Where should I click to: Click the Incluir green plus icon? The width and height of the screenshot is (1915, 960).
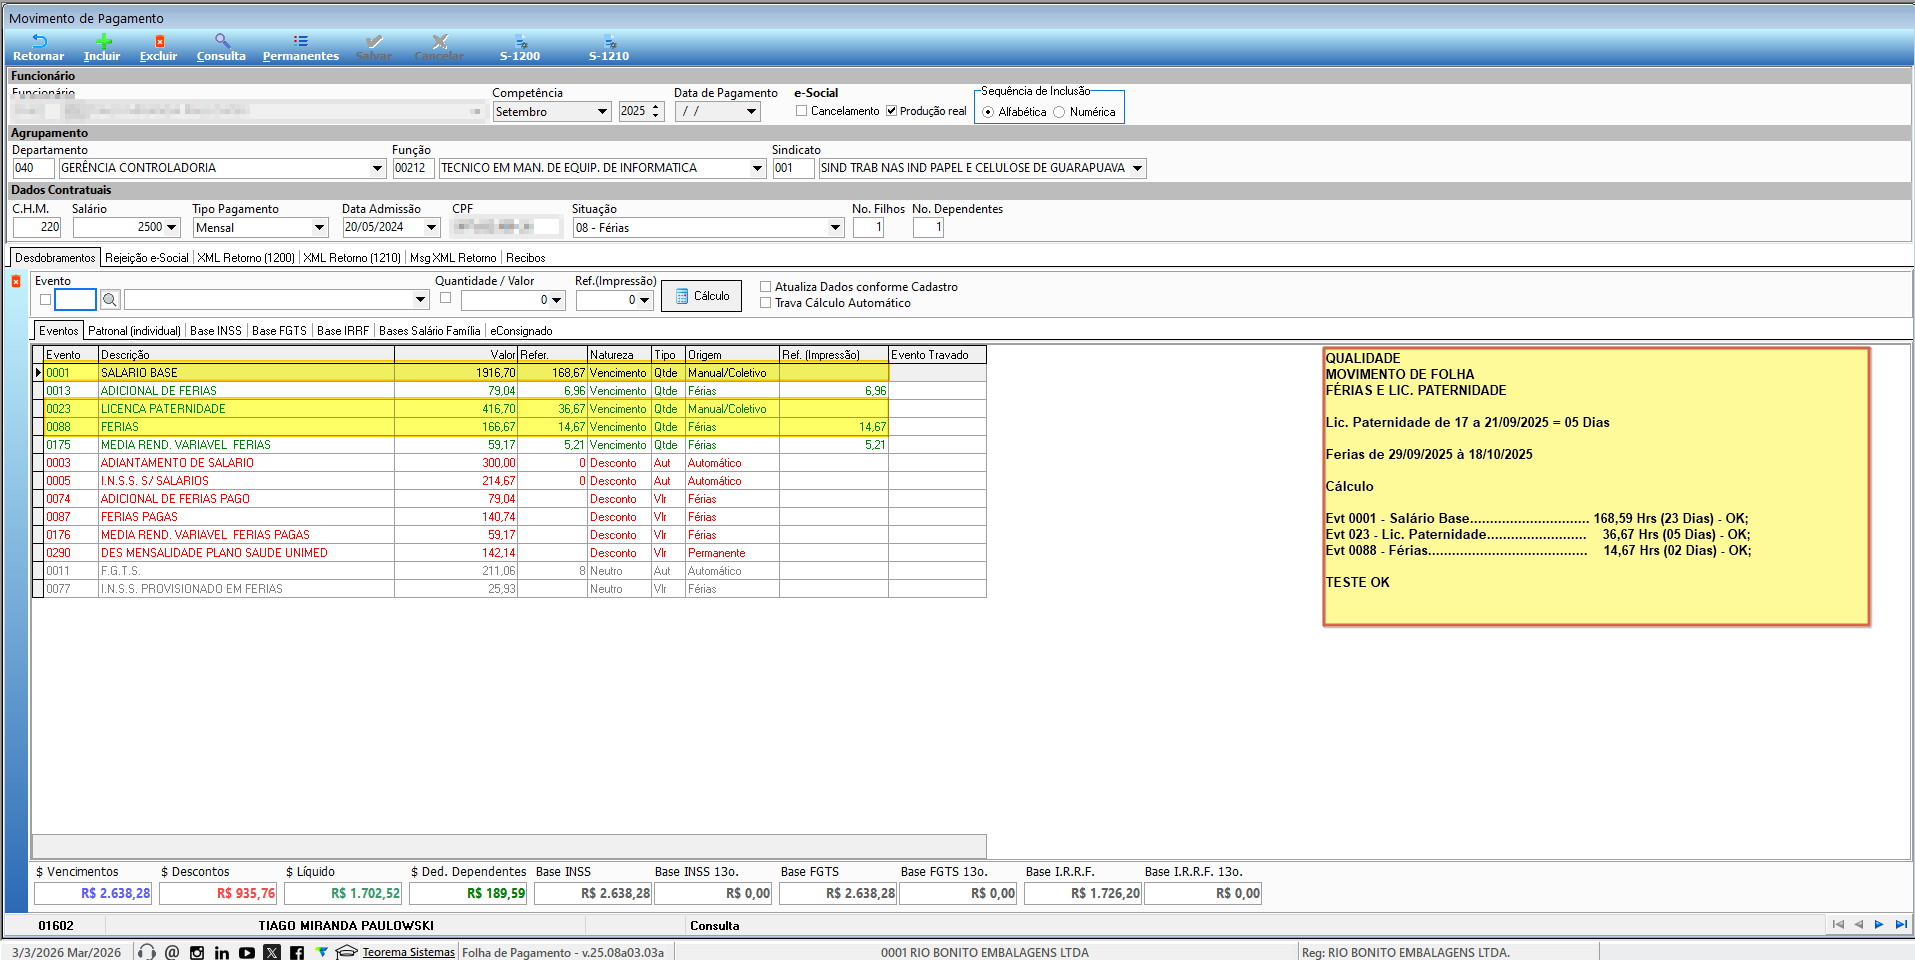pyautogui.click(x=102, y=46)
